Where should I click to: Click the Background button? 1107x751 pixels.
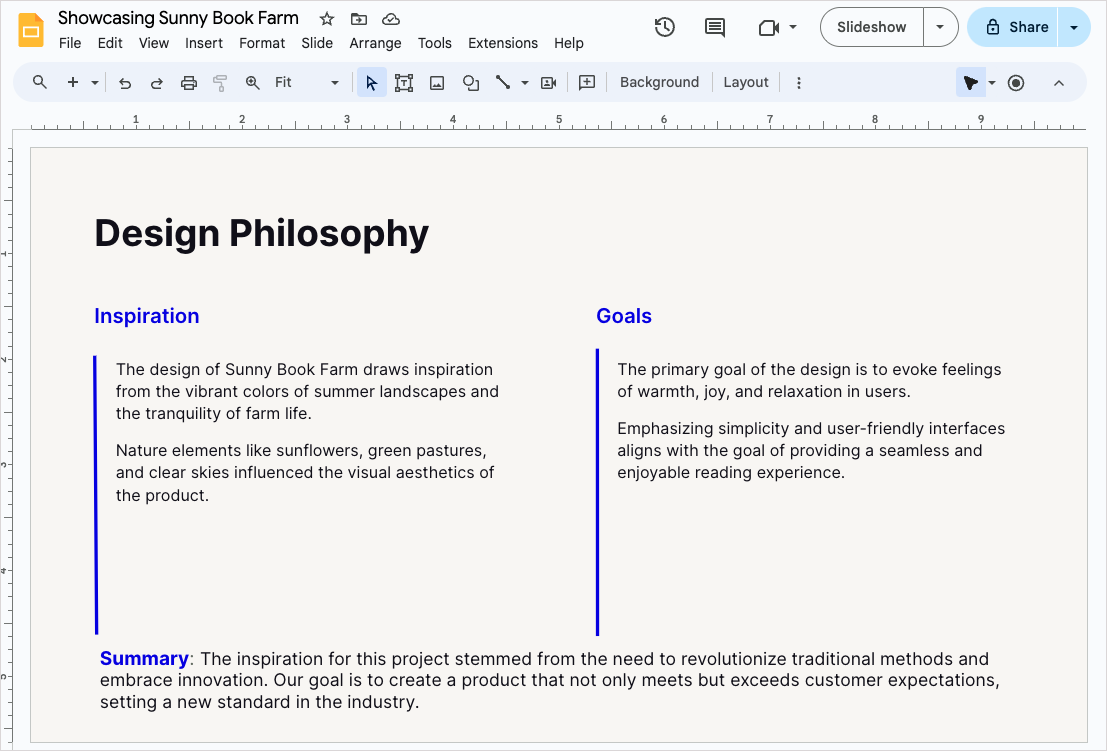click(659, 83)
